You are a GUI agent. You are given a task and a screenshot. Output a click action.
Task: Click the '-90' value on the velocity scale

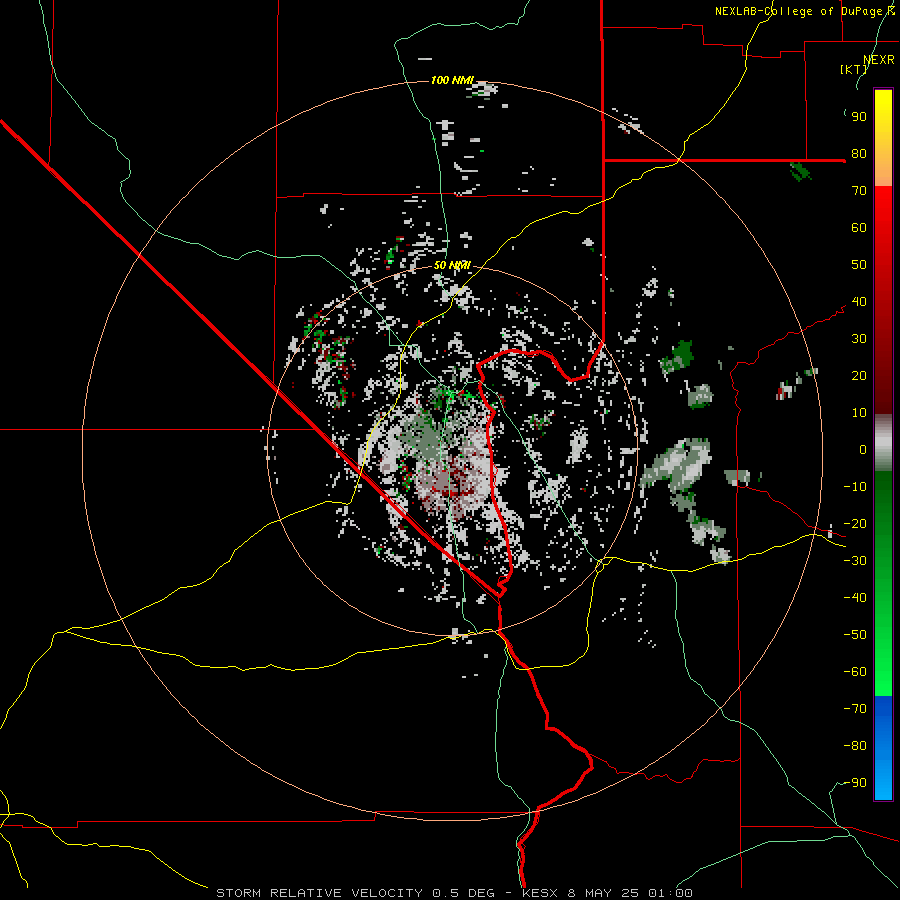pos(855,783)
